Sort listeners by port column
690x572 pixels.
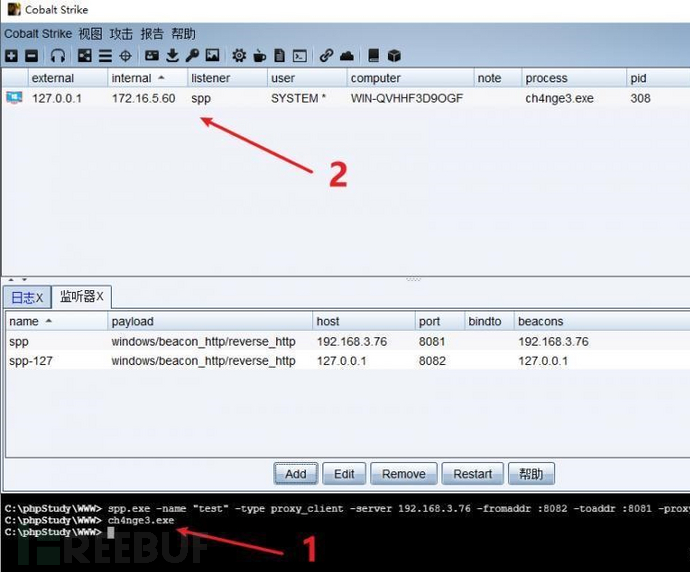point(440,321)
